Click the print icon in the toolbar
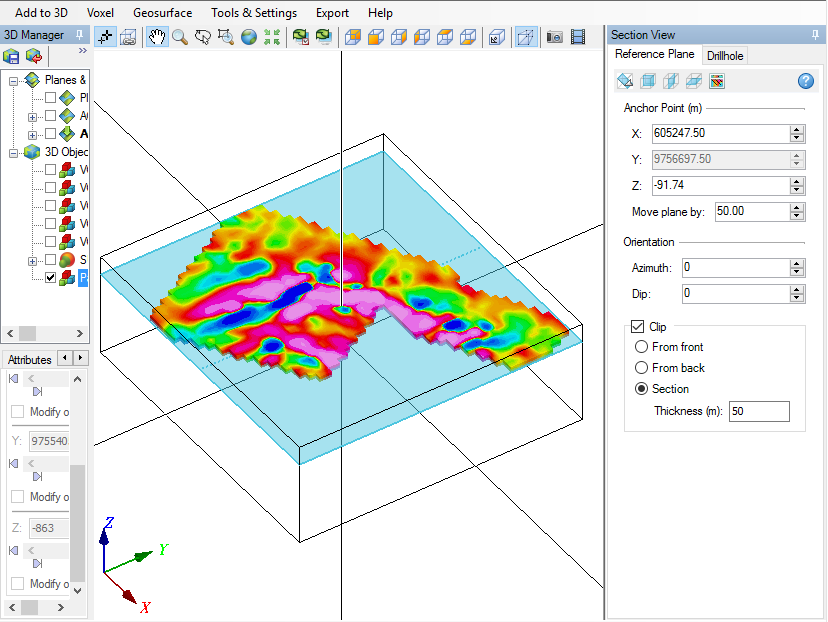Viewport: 828px width, 622px height. pos(128,38)
